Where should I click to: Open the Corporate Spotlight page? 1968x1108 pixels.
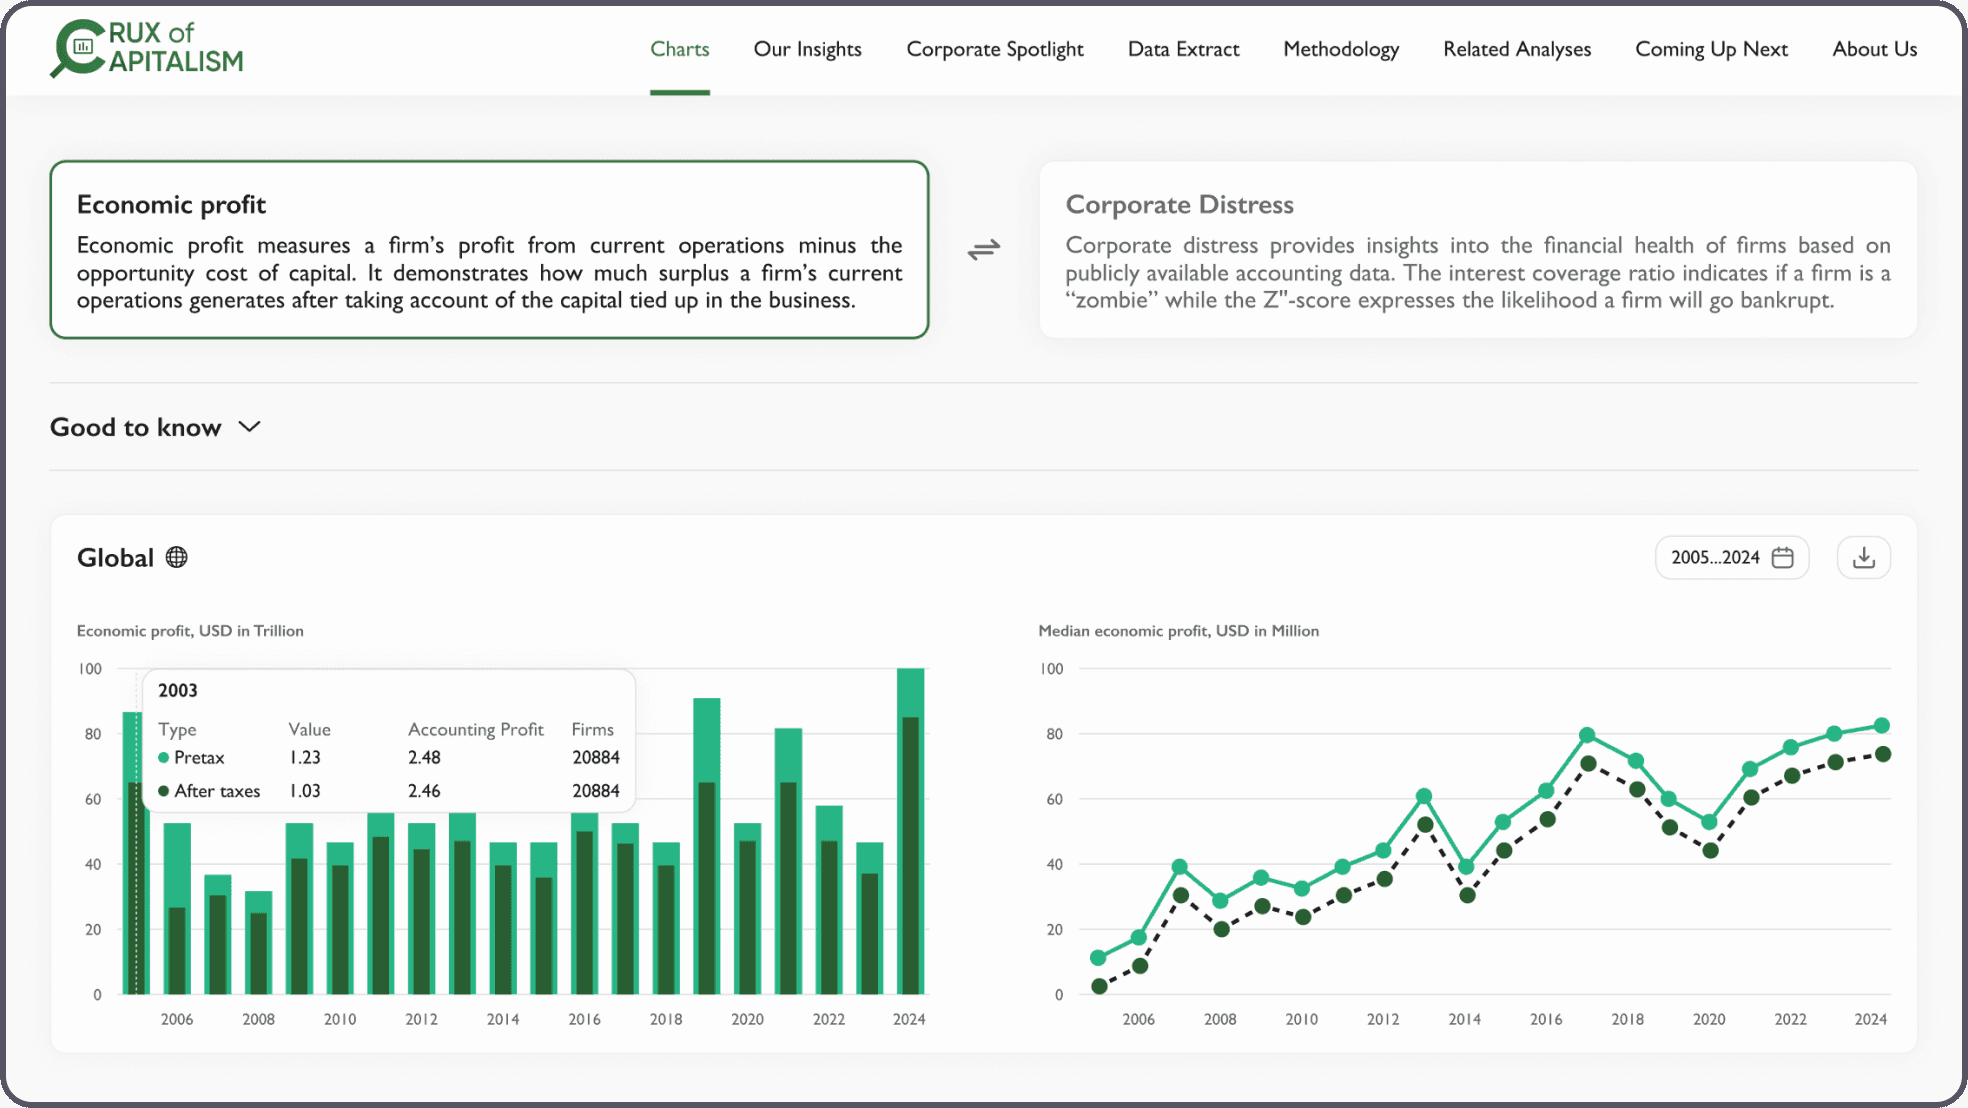(x=994, y=49)
